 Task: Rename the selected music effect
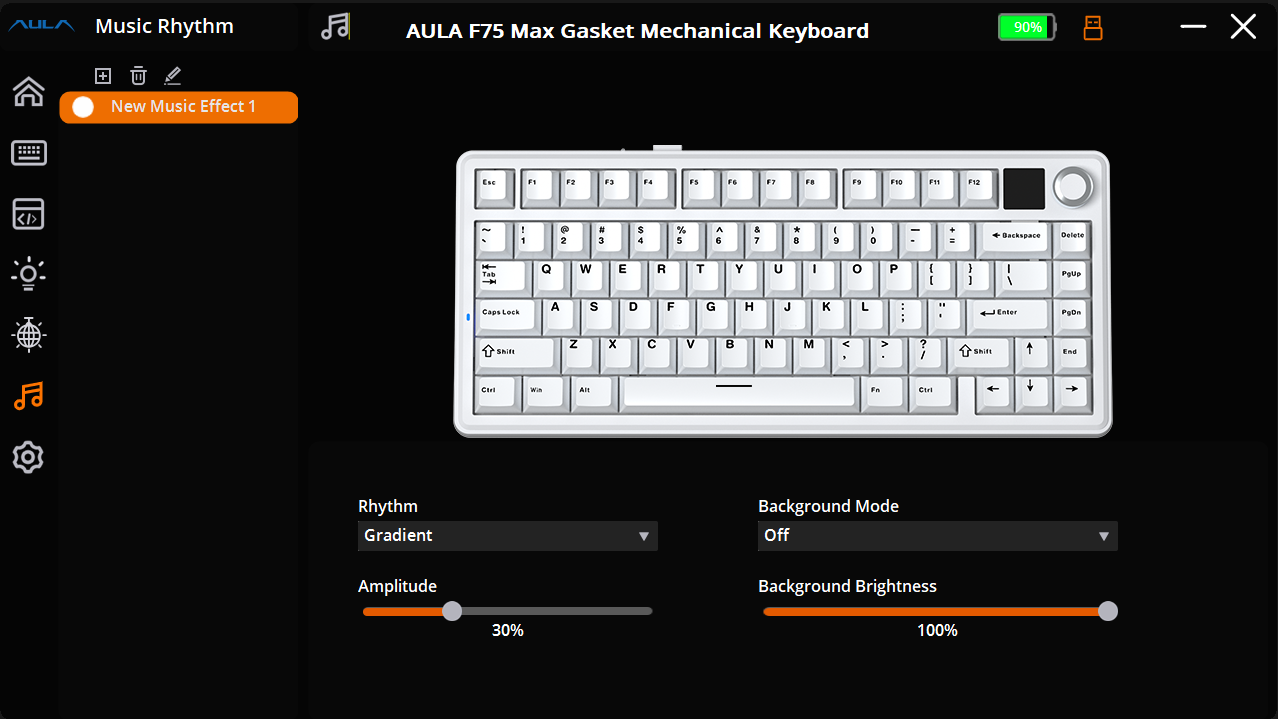click(x=172, y=76)
